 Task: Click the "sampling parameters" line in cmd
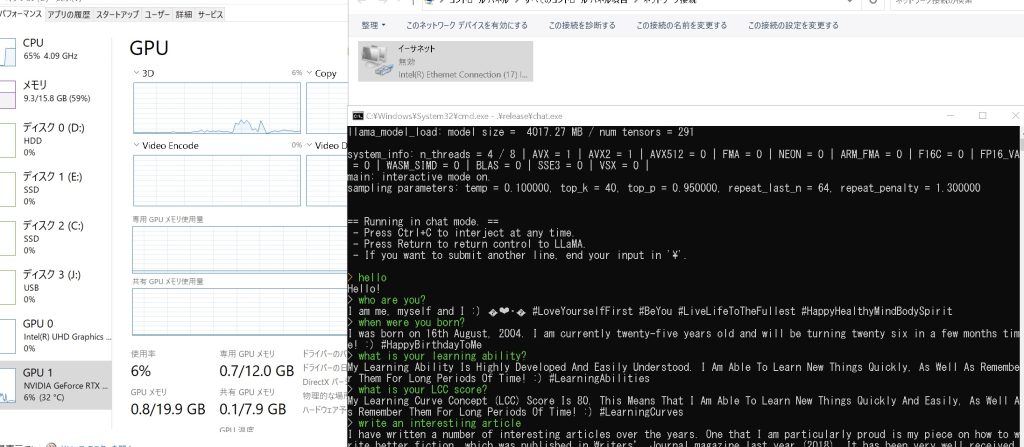pos(664,188)
